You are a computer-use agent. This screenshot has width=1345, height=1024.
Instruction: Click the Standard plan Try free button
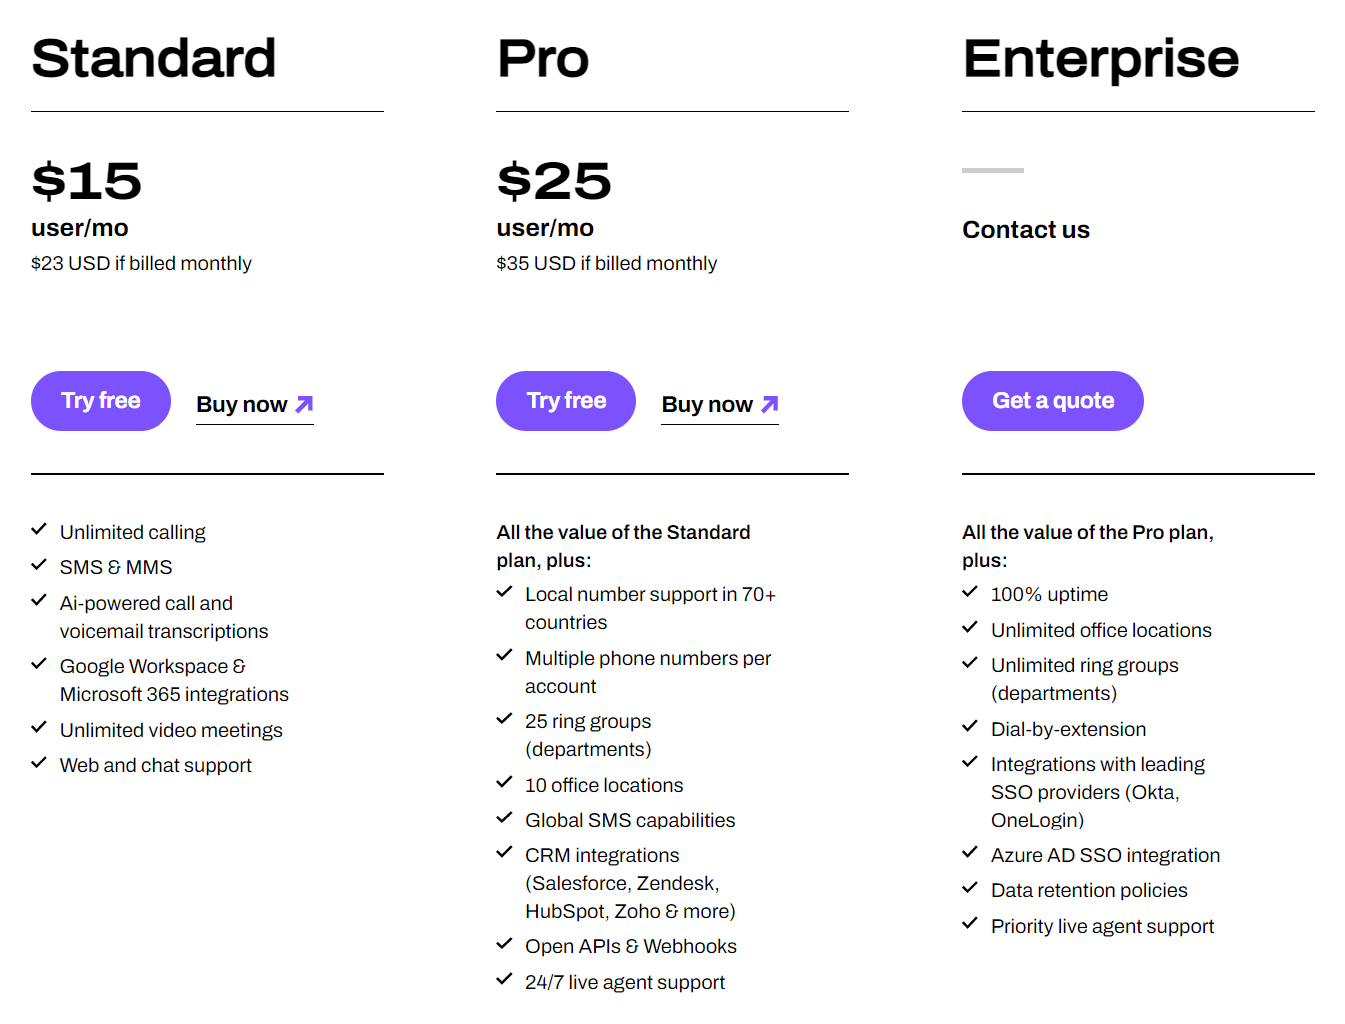point(101,401)
